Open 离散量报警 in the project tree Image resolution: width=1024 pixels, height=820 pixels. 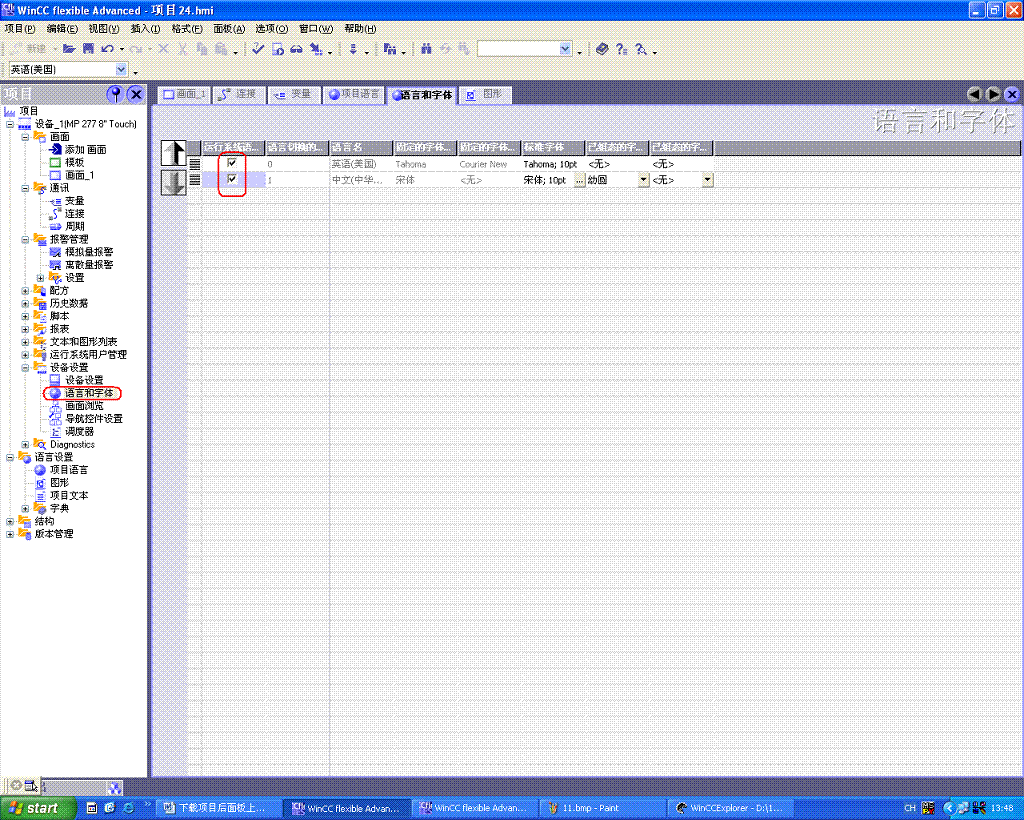89,264
